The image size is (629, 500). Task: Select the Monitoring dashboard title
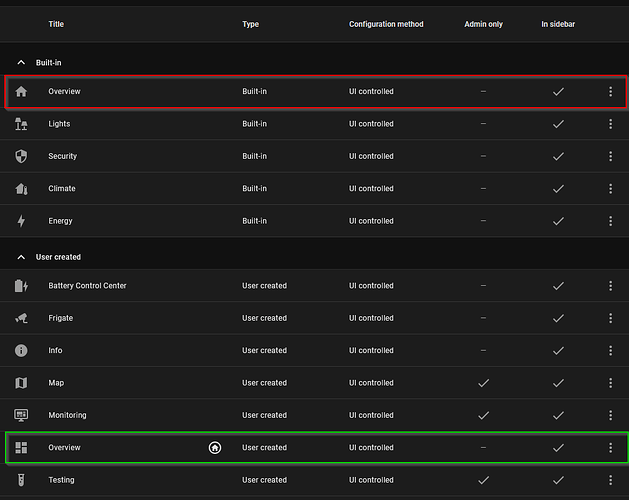pos(67,415)
